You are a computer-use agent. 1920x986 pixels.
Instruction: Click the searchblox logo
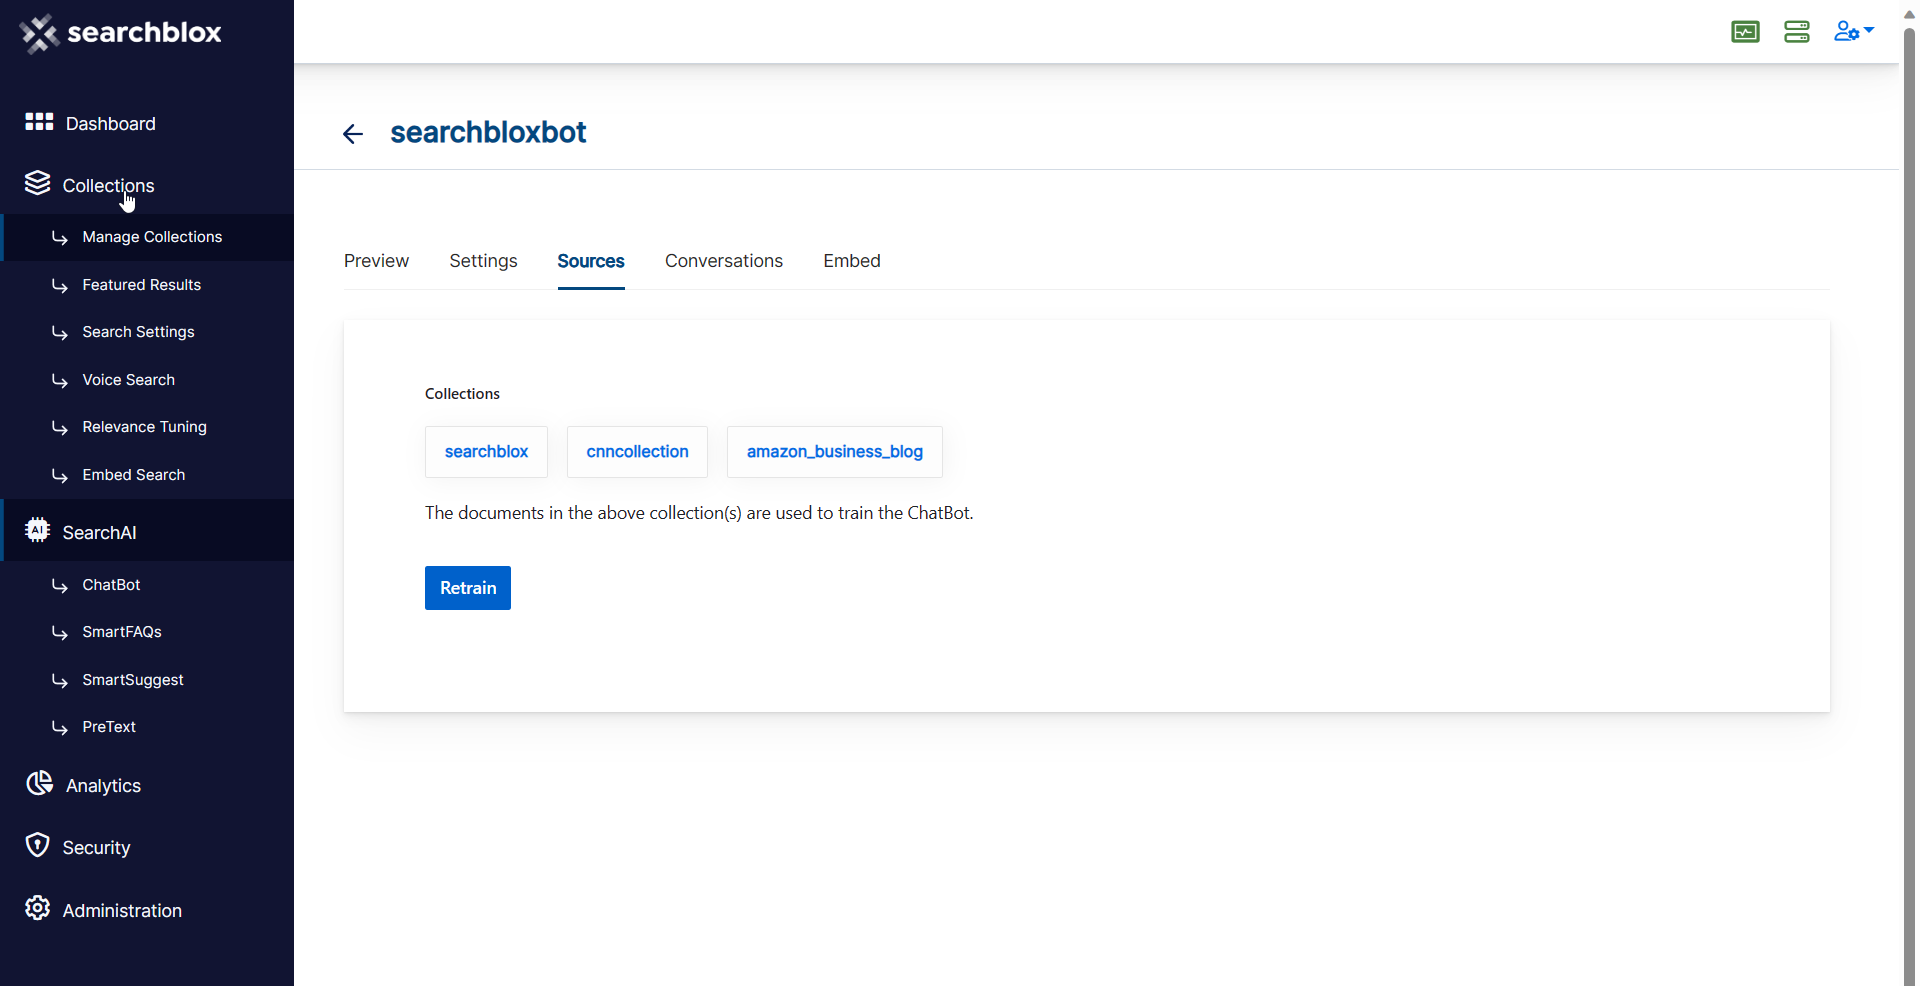(120, 33)
